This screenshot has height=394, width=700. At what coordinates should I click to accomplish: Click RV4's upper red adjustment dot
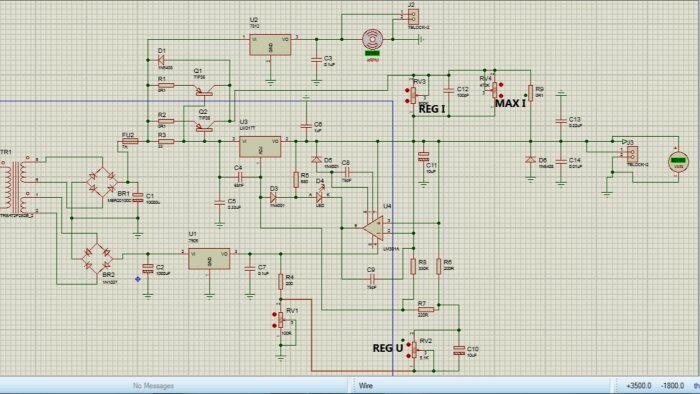pos(501,85)
